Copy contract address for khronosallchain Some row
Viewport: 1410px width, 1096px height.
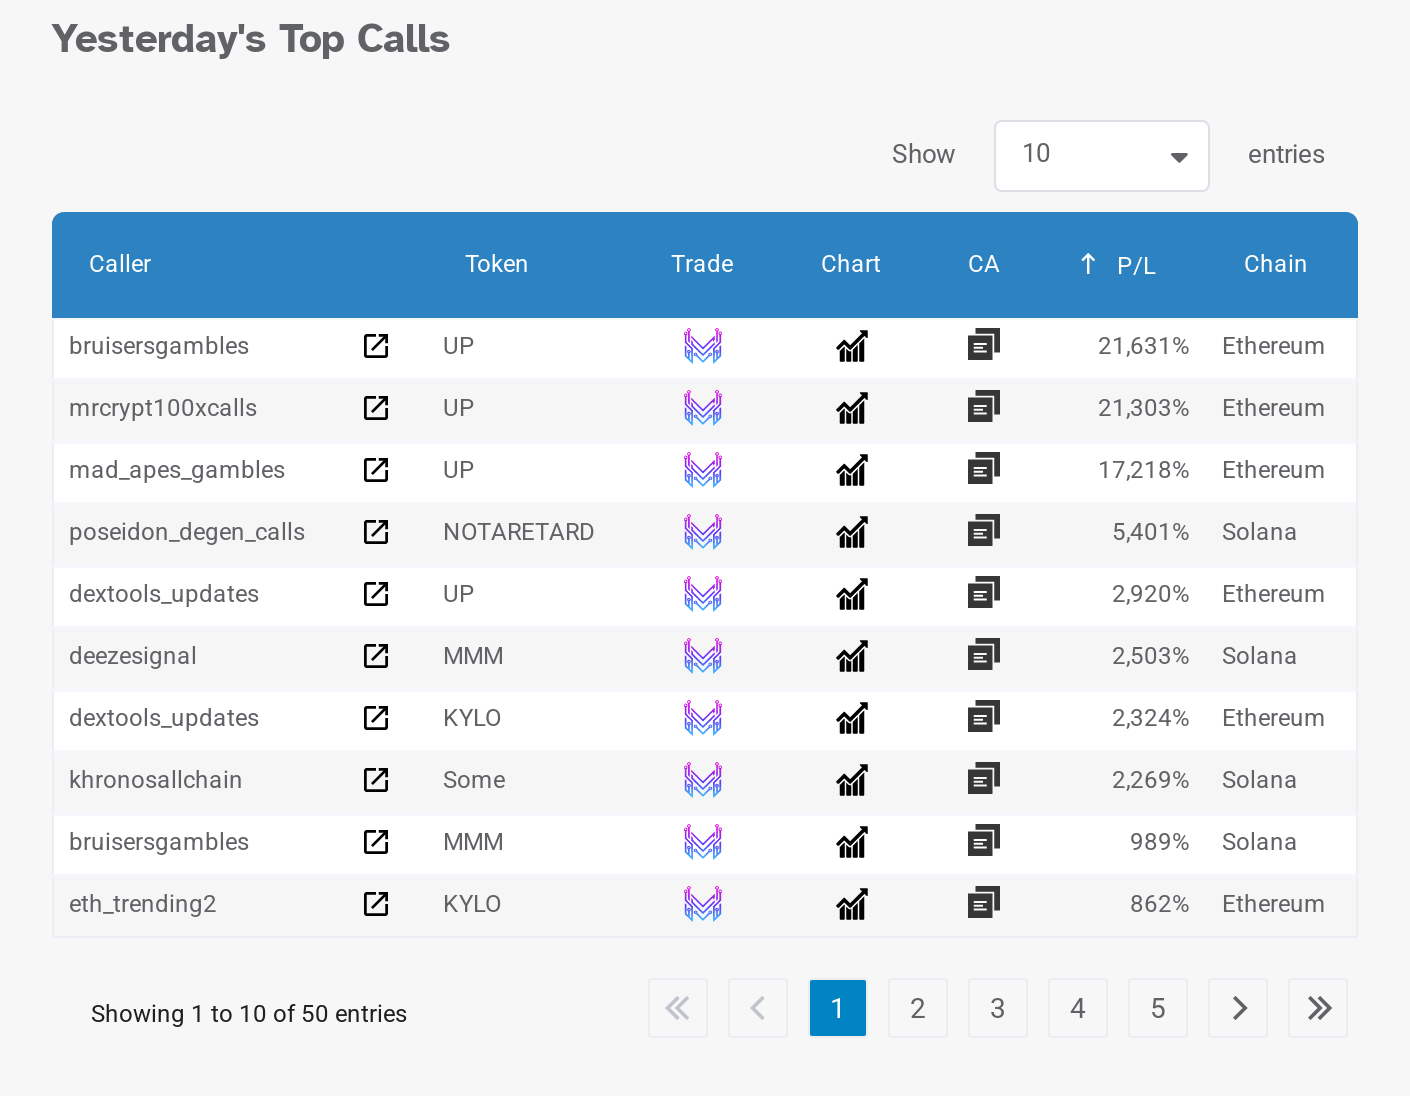[x=983, y=780]
